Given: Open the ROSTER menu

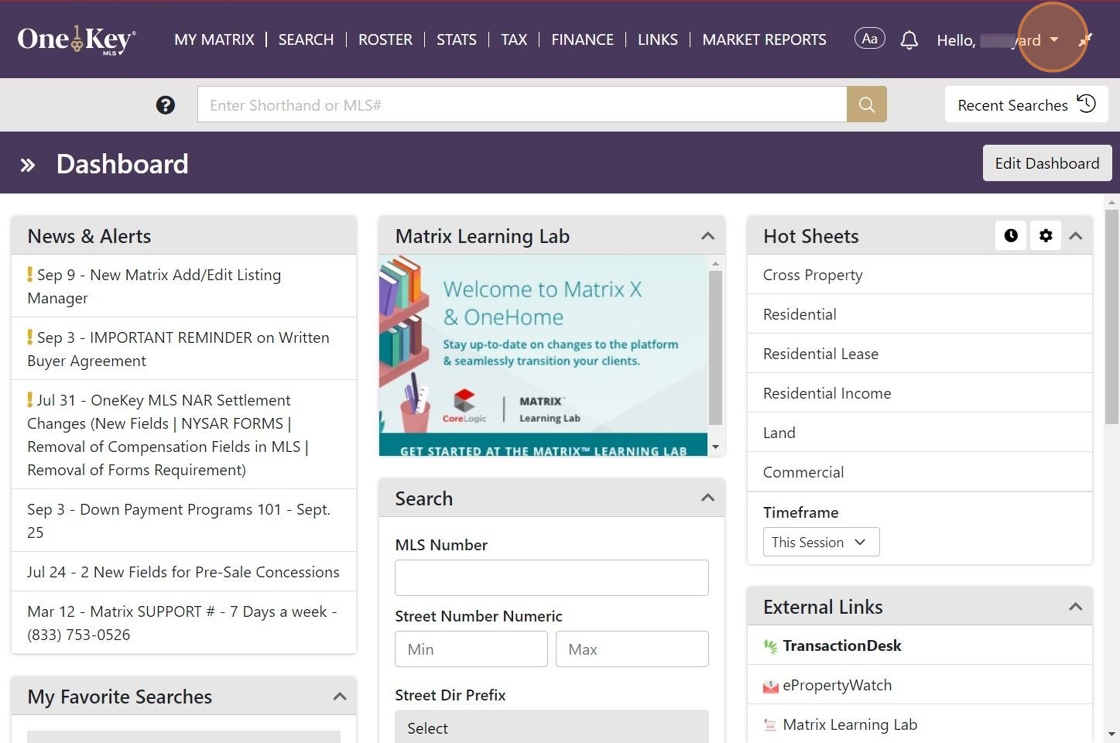Looking at the screenshot, I should (x=385, y=40).
